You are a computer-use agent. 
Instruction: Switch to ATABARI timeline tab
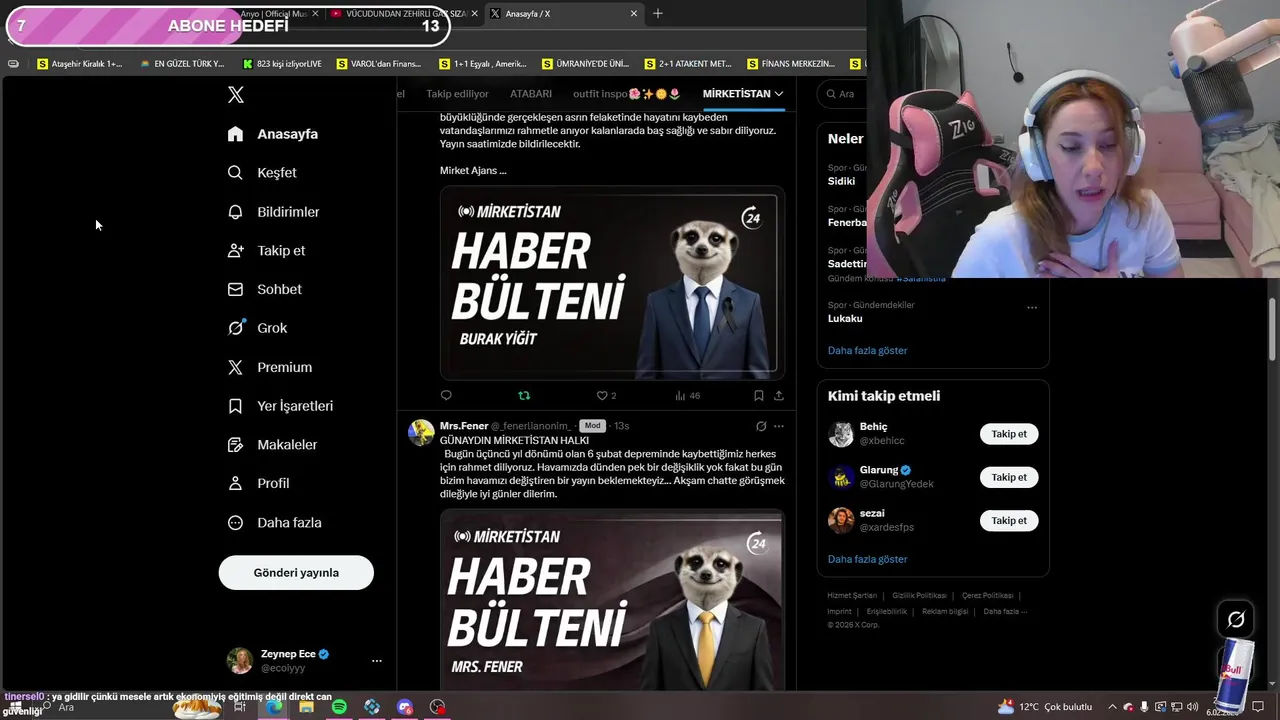[x=531, y=94]
